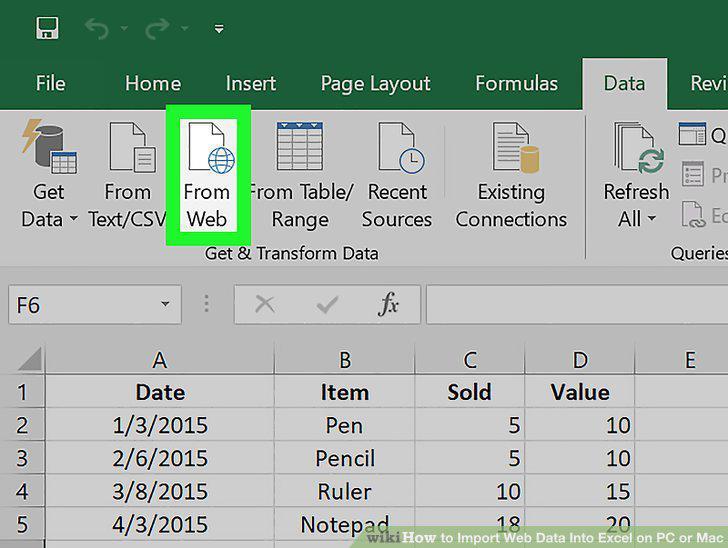Click into the formula bar field
The height and width of the screenshot is (548, 728).
point(577,305)
